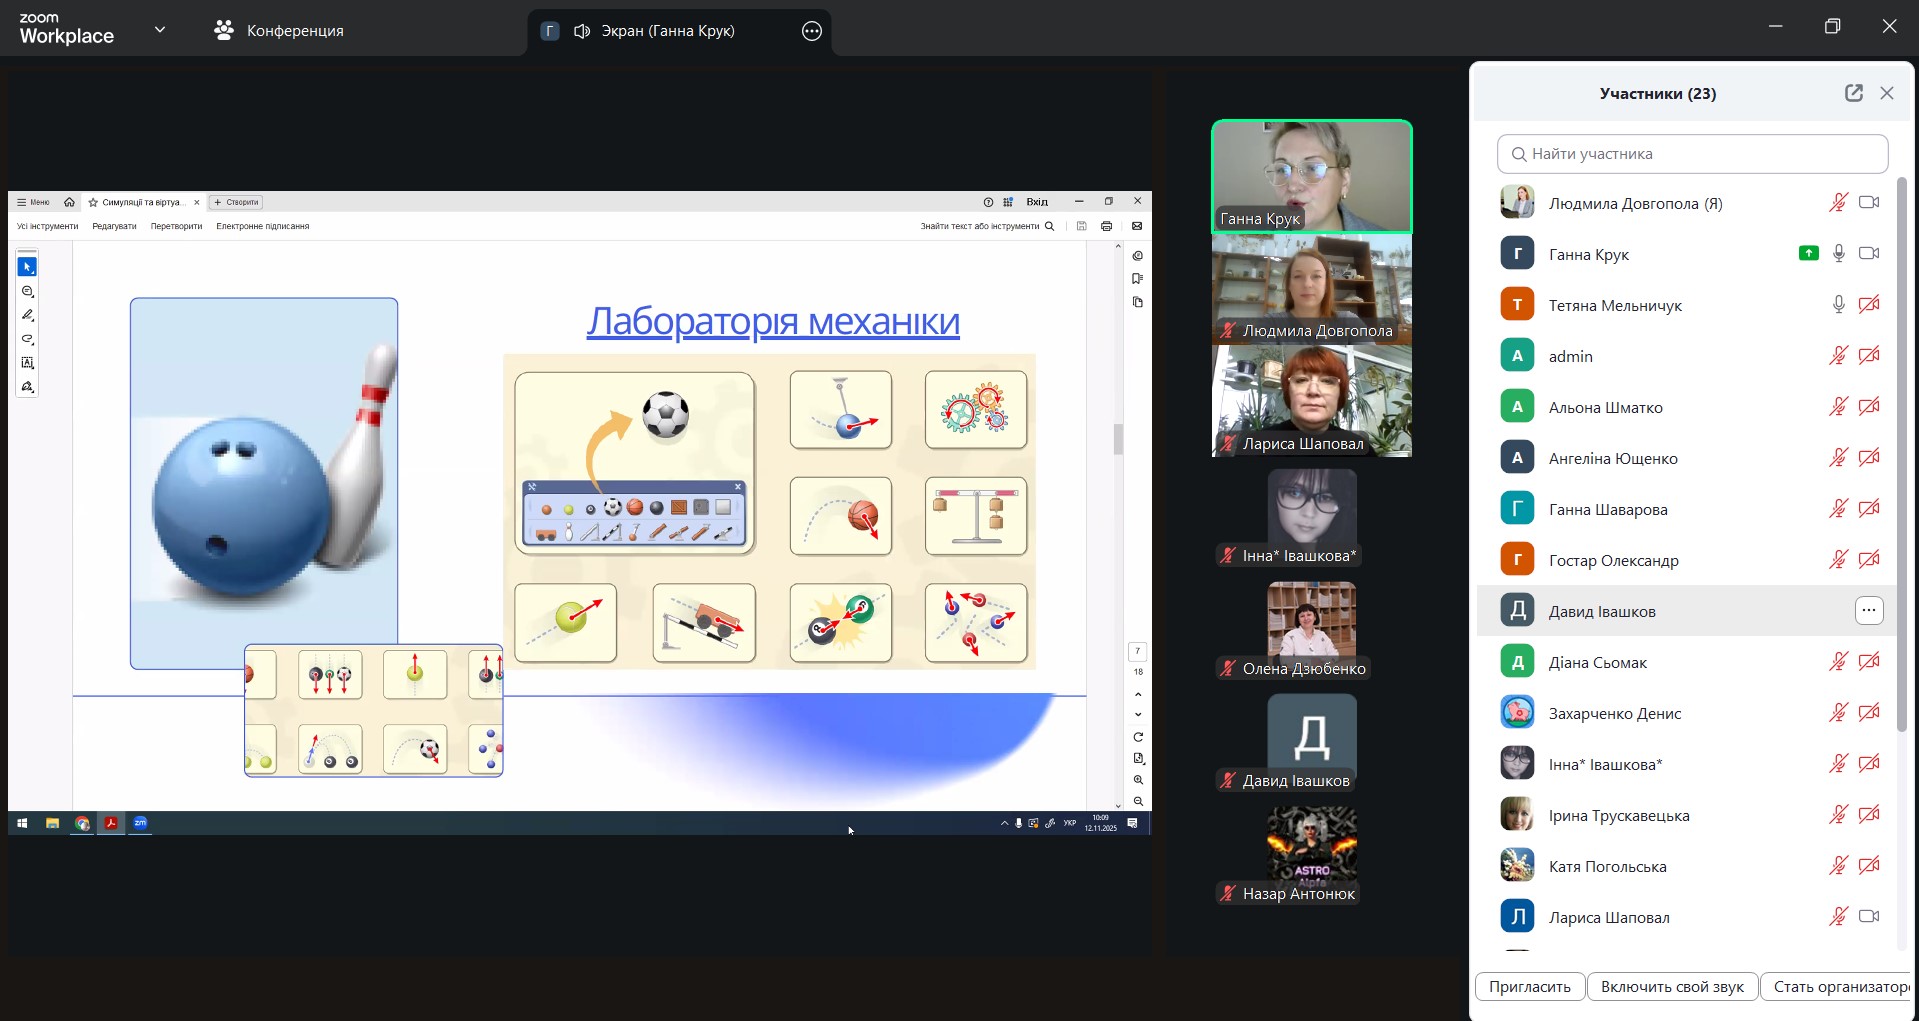Image resolution: width=1919 pixels, height=1021 pixels.
Task: Click the camera icon for Лариса Шаповал
Action: point(1868,917)
